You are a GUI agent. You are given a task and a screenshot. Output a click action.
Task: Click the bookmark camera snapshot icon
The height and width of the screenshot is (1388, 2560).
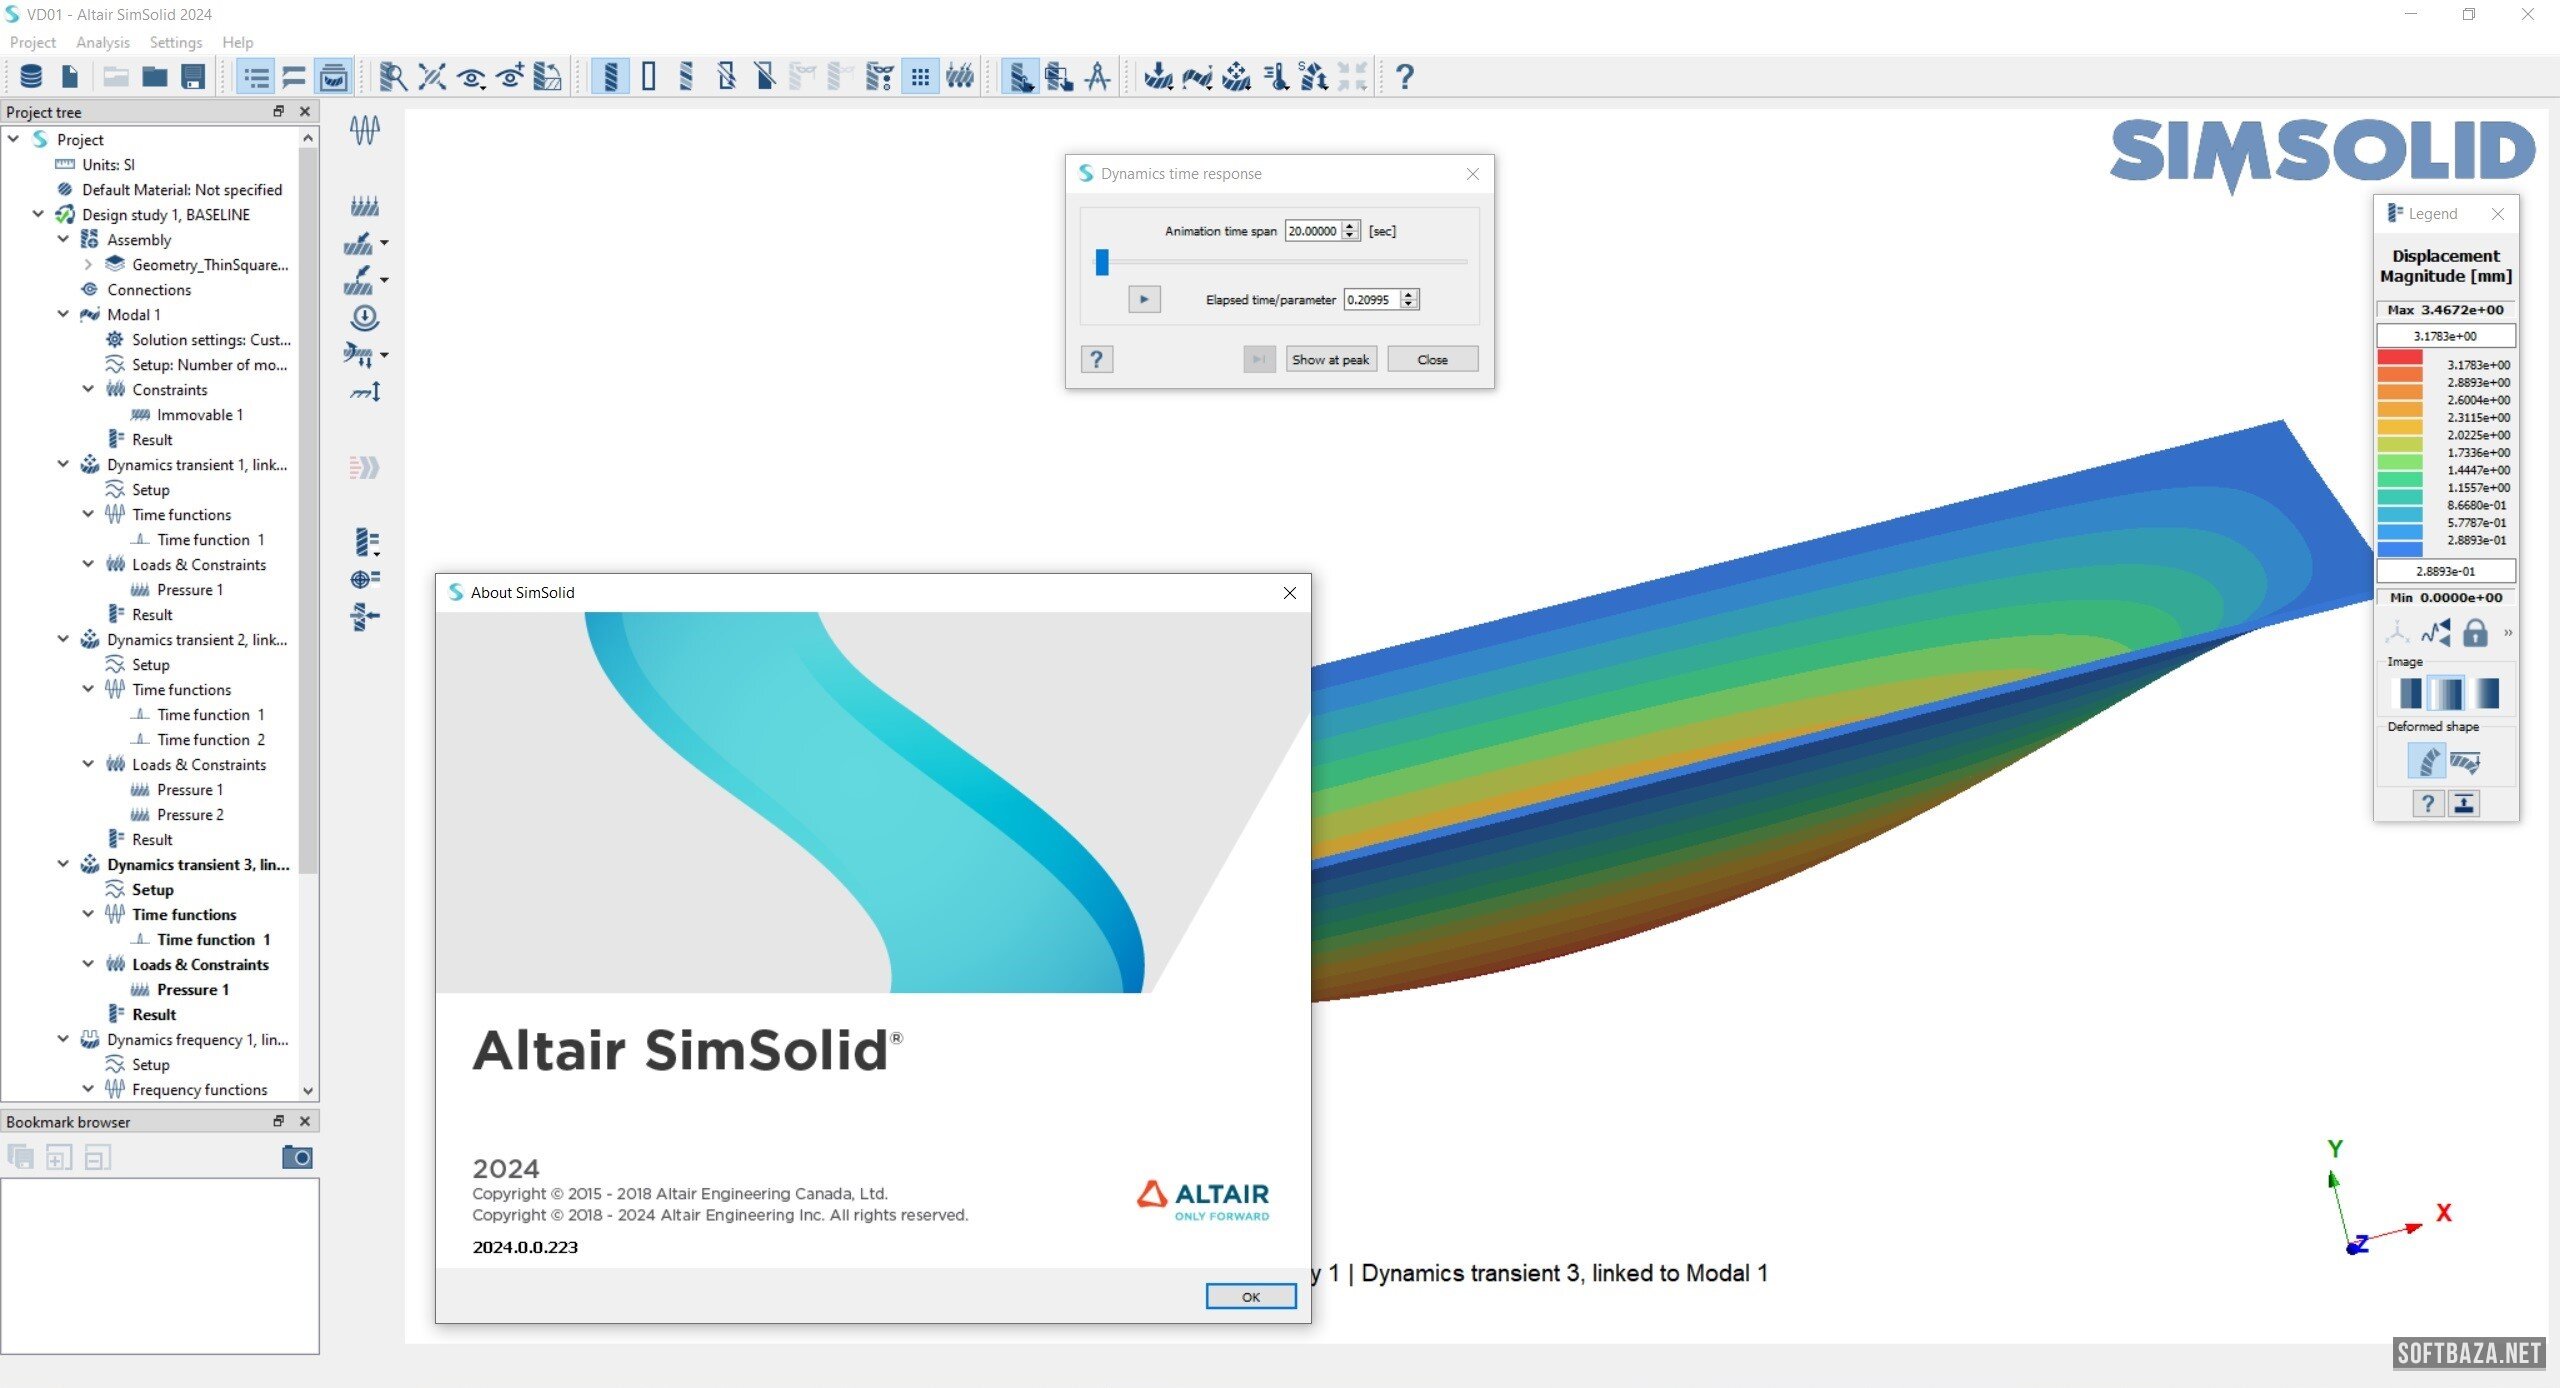point(297,1157)
